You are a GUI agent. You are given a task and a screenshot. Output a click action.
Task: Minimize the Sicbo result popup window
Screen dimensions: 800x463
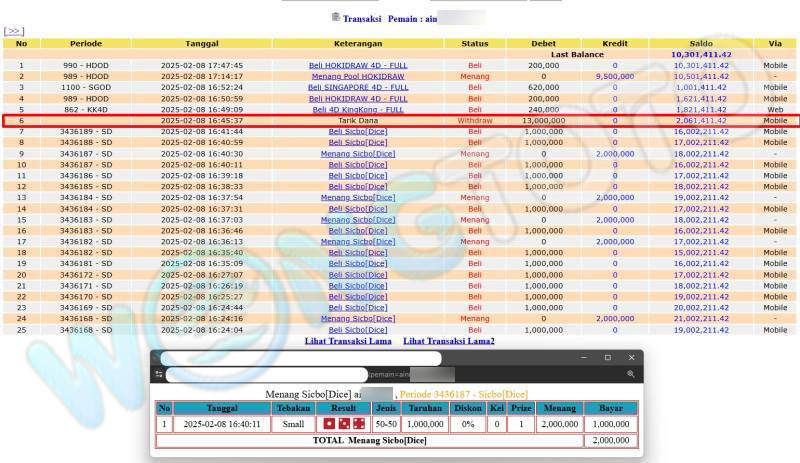tap(583, 357)
